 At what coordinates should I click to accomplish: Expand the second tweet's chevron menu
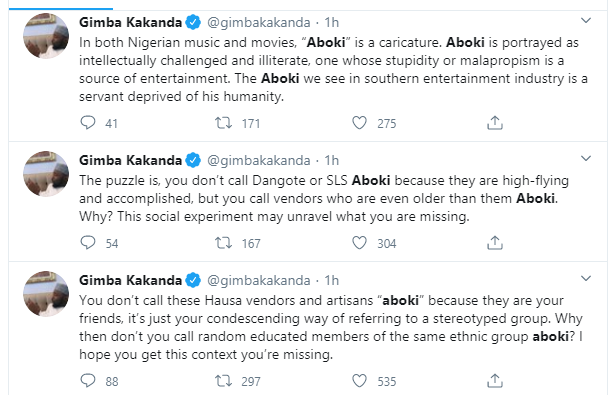586,158
